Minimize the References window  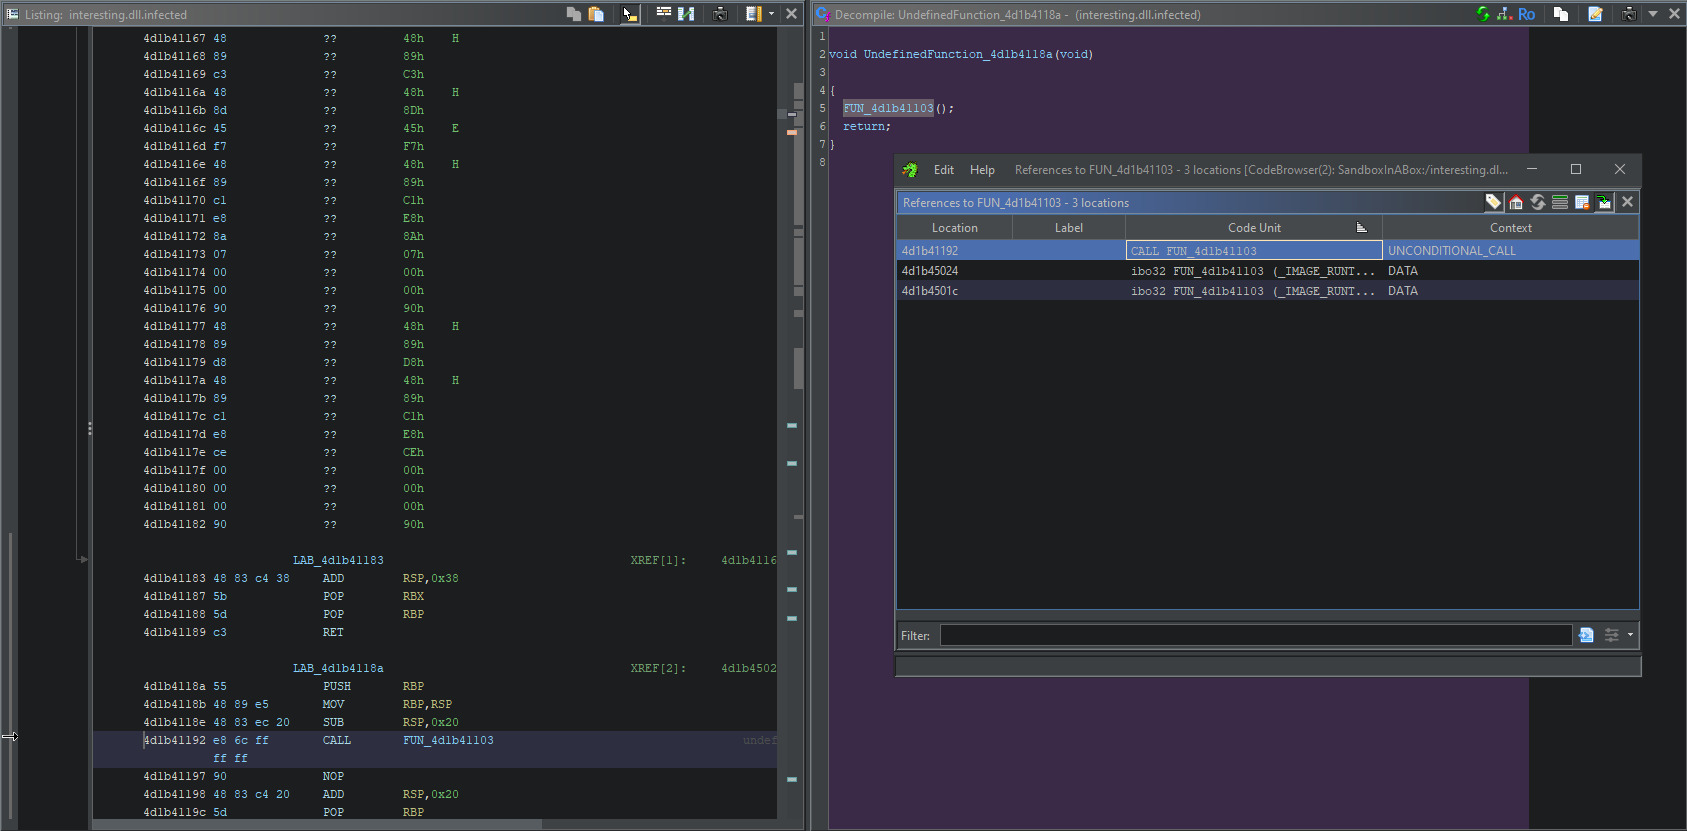click(1532, 169)
